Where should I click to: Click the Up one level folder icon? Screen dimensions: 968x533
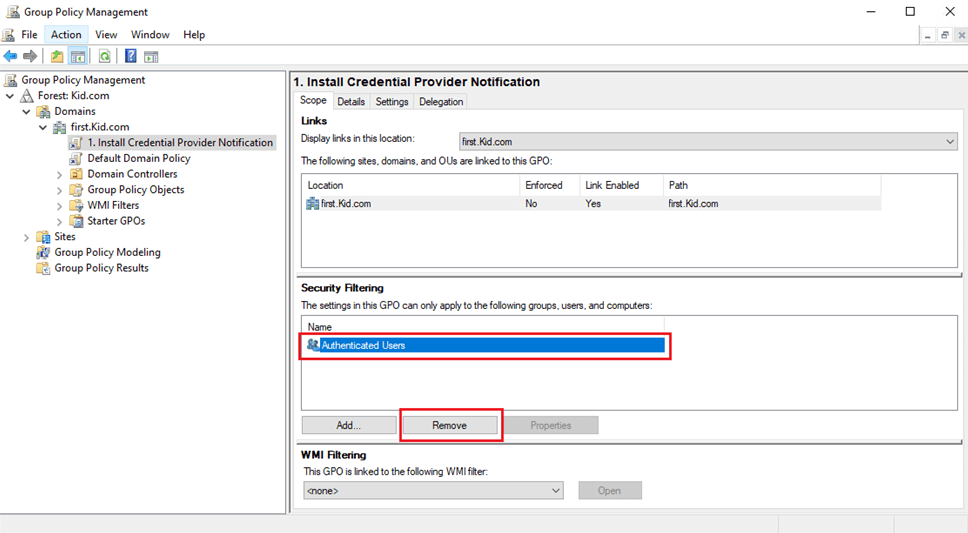pyautogui.click(x=57, y=56)
